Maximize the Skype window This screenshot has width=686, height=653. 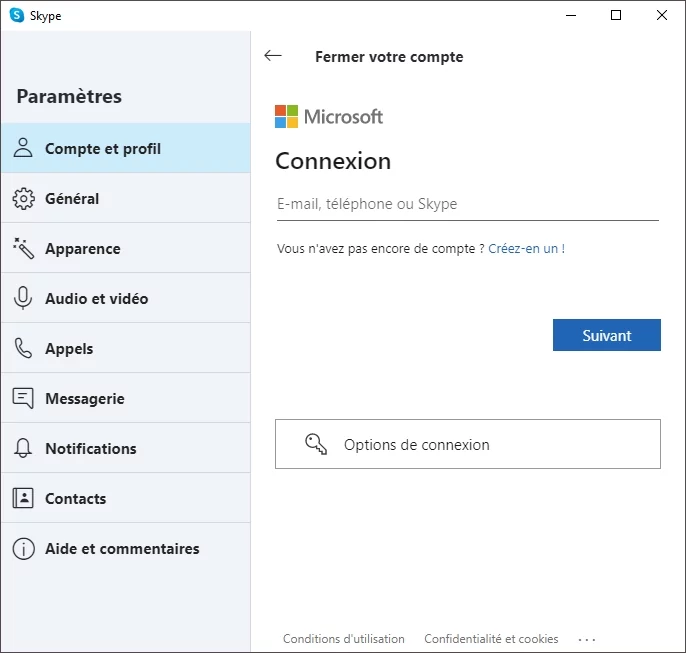(616, 15)
